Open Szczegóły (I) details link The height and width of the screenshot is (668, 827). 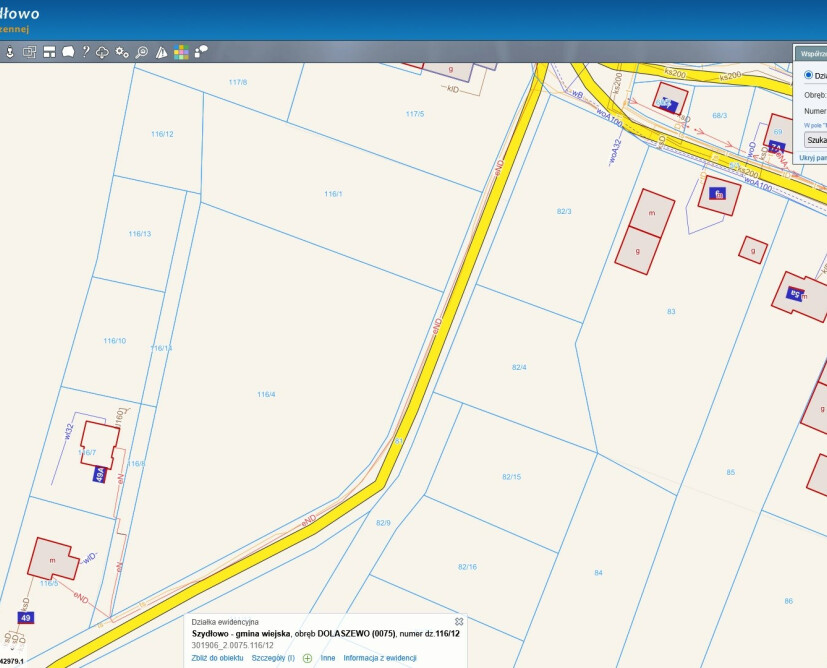click(273, 658)
